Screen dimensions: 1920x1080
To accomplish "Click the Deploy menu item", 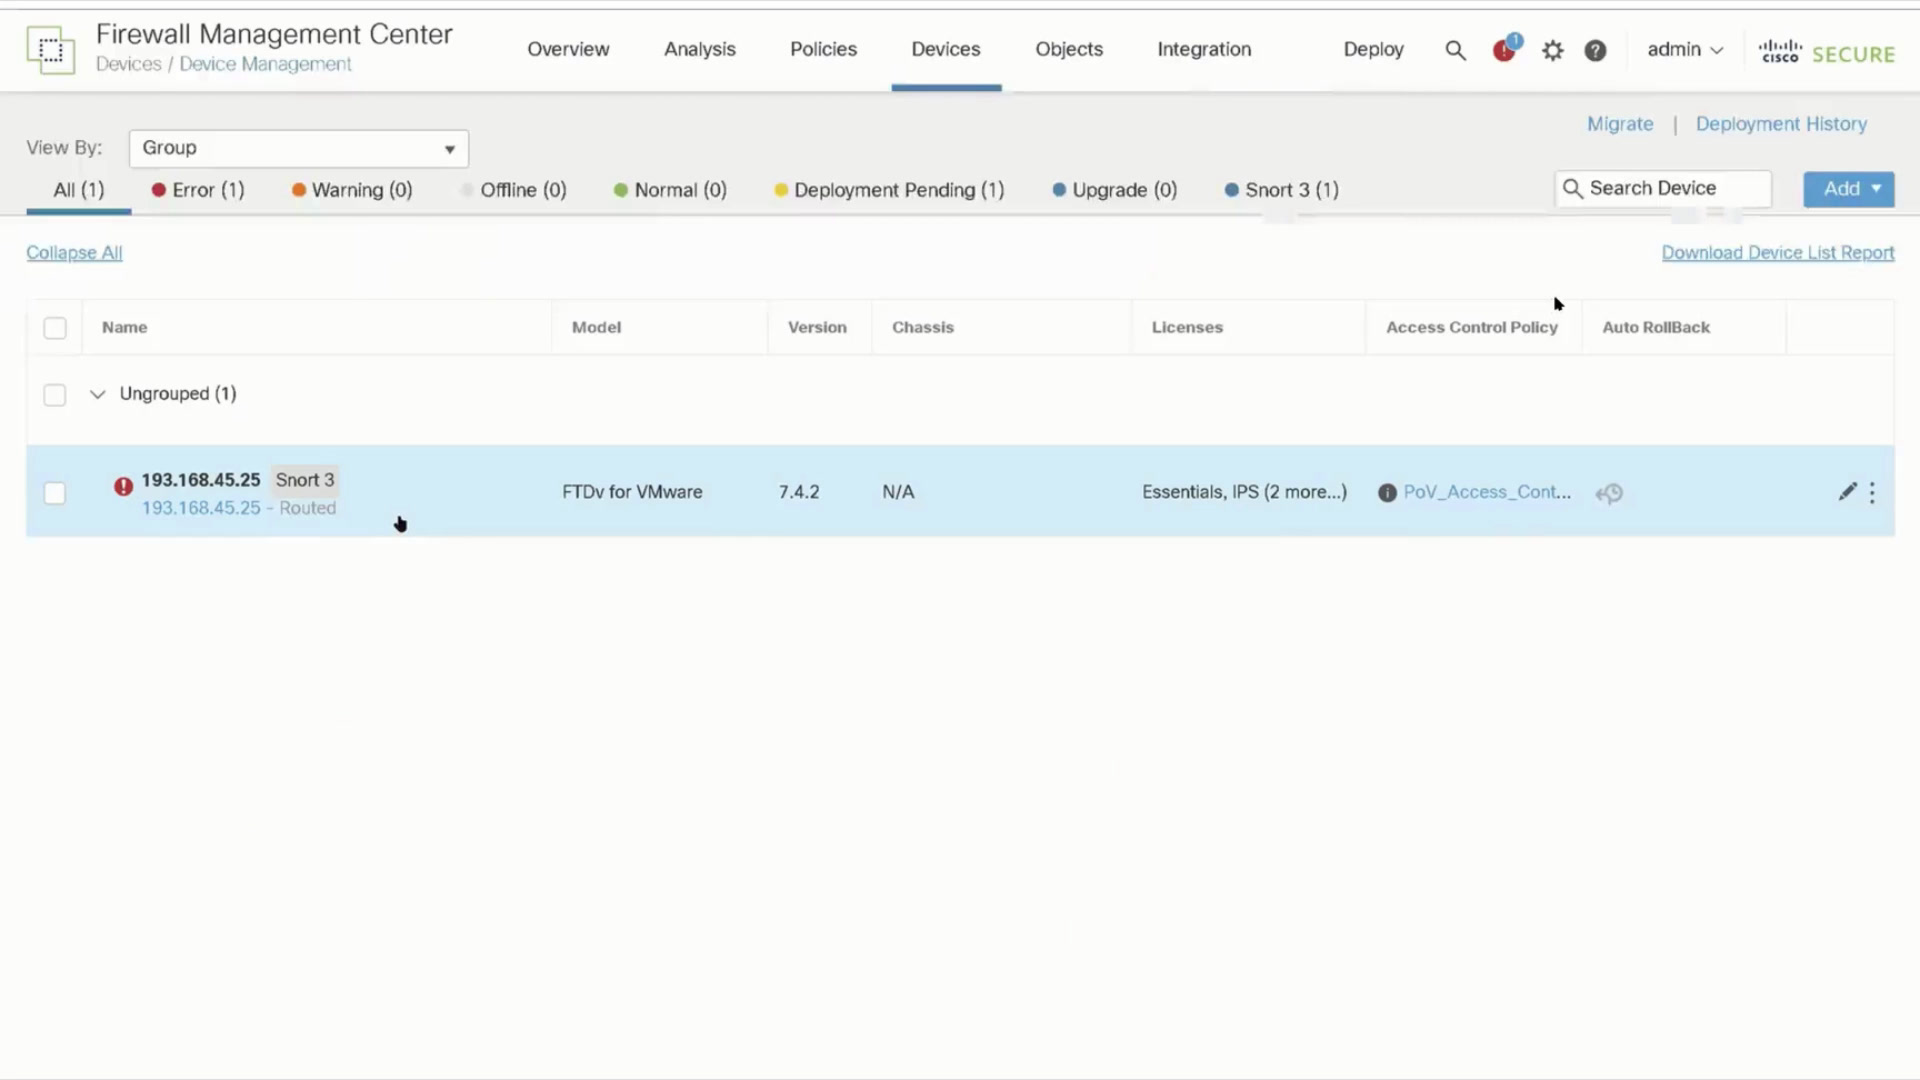I will tap(1373, 49).
